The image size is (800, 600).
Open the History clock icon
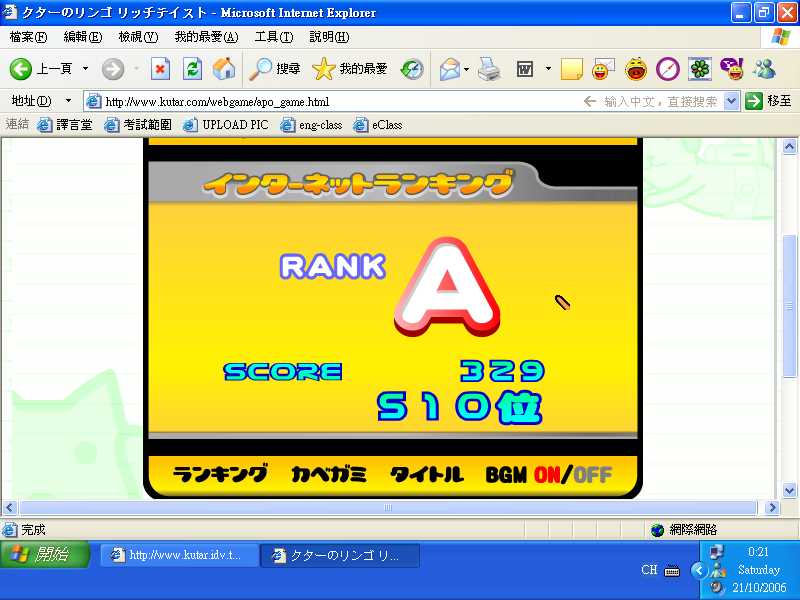[412, 69]
